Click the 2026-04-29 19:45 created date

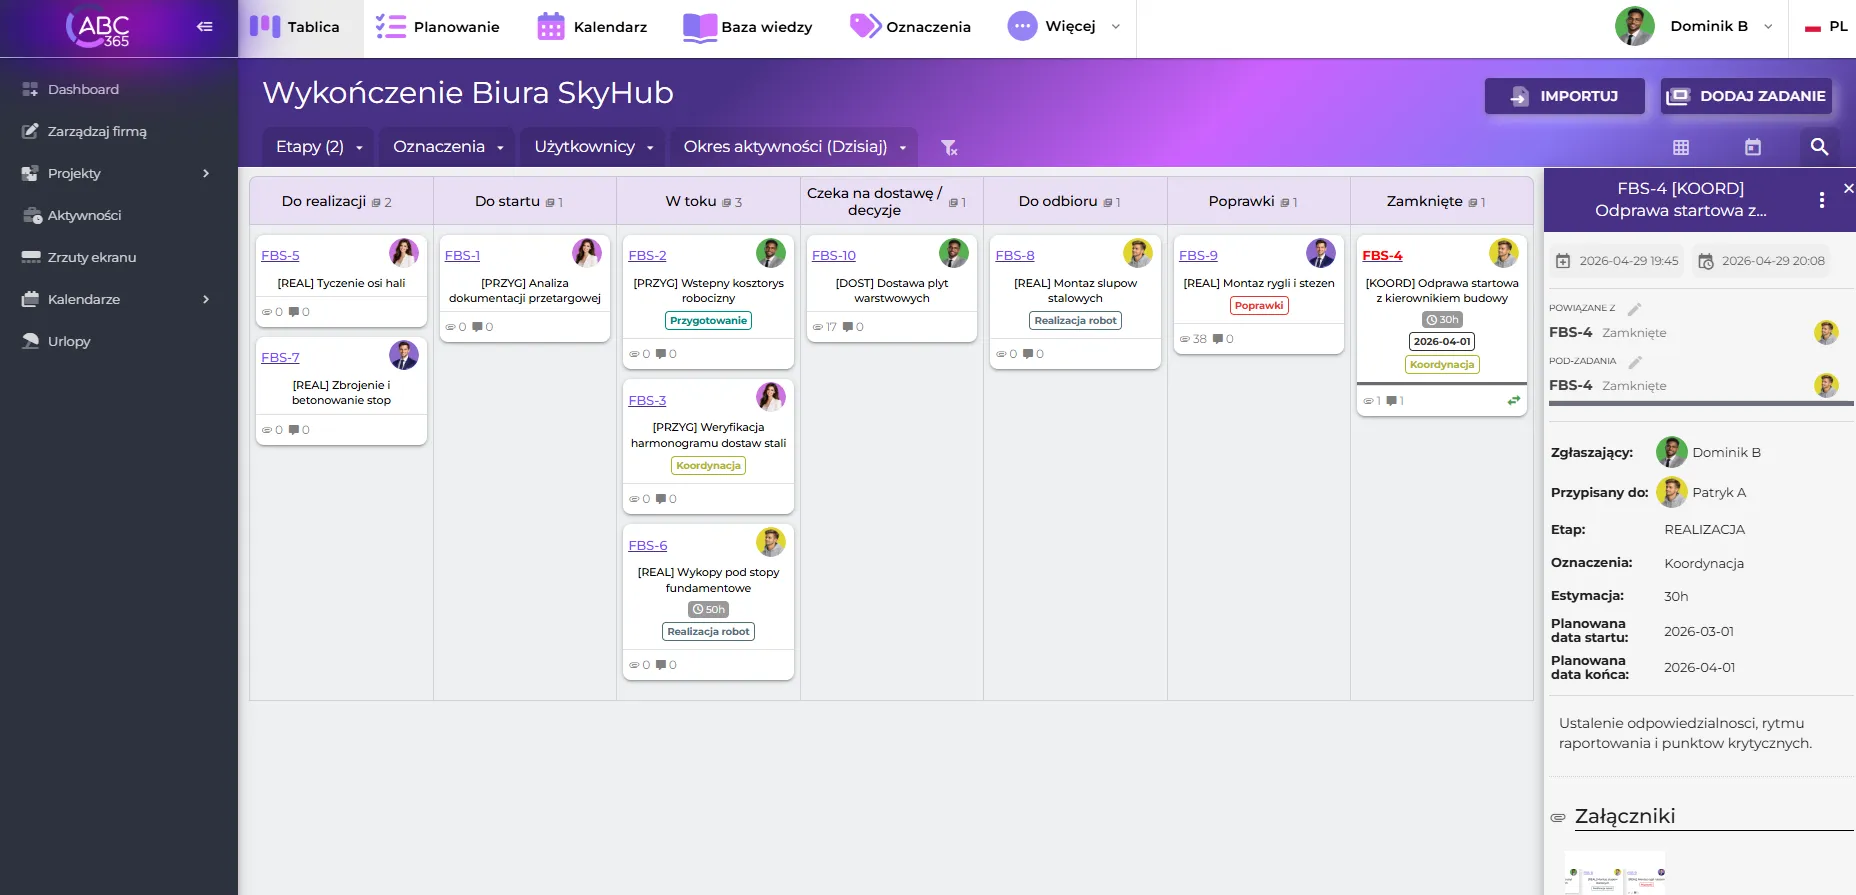point(1617,261)
